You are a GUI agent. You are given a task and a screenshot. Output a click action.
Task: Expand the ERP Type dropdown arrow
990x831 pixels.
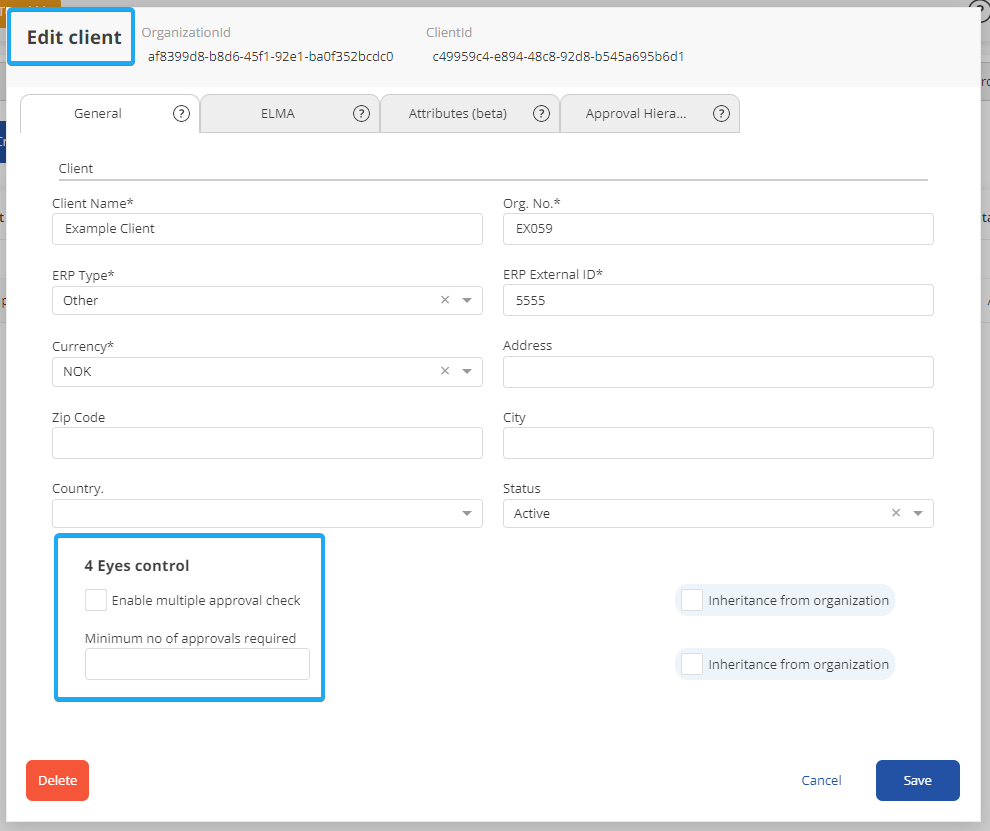click(x=467, y=300)
